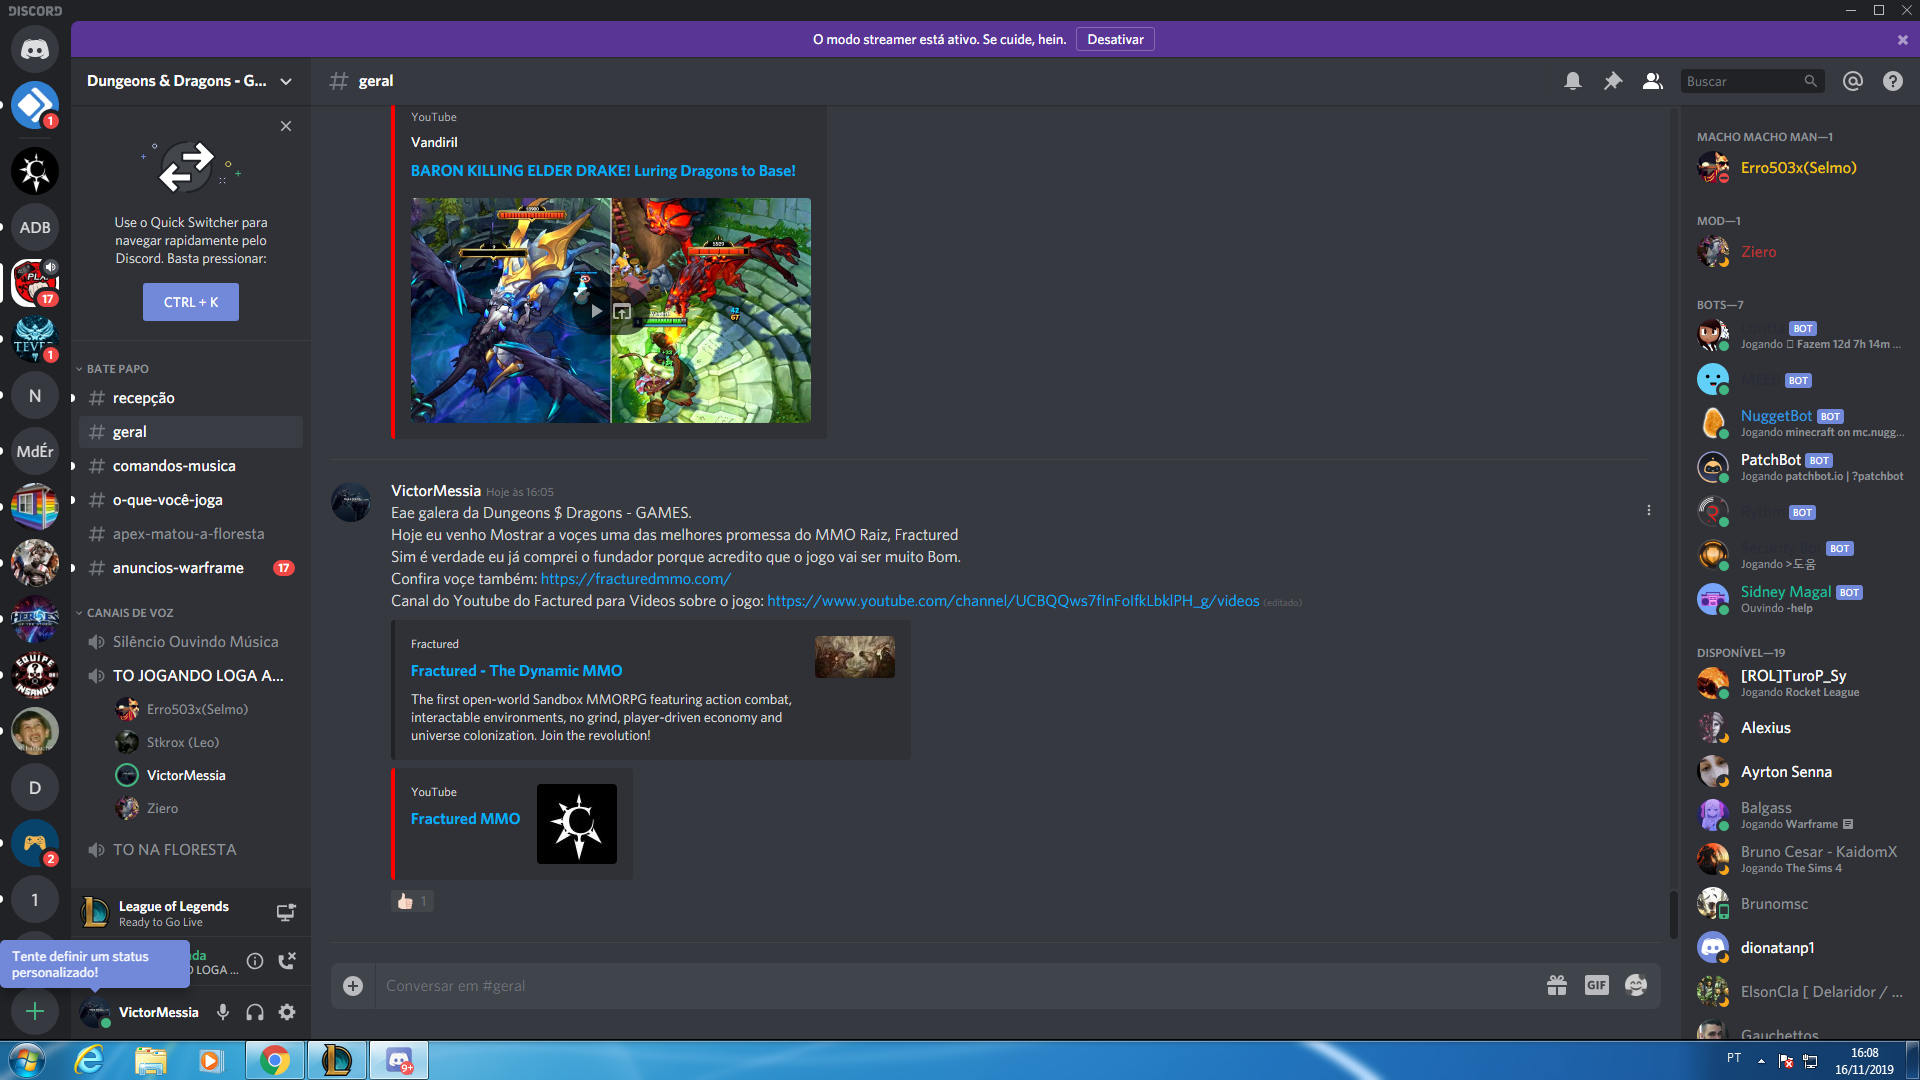The width and height of the screenshot is (1920, 1080).
Task: Open Nitro gift icon
Action: click(x=1557, y=986)
